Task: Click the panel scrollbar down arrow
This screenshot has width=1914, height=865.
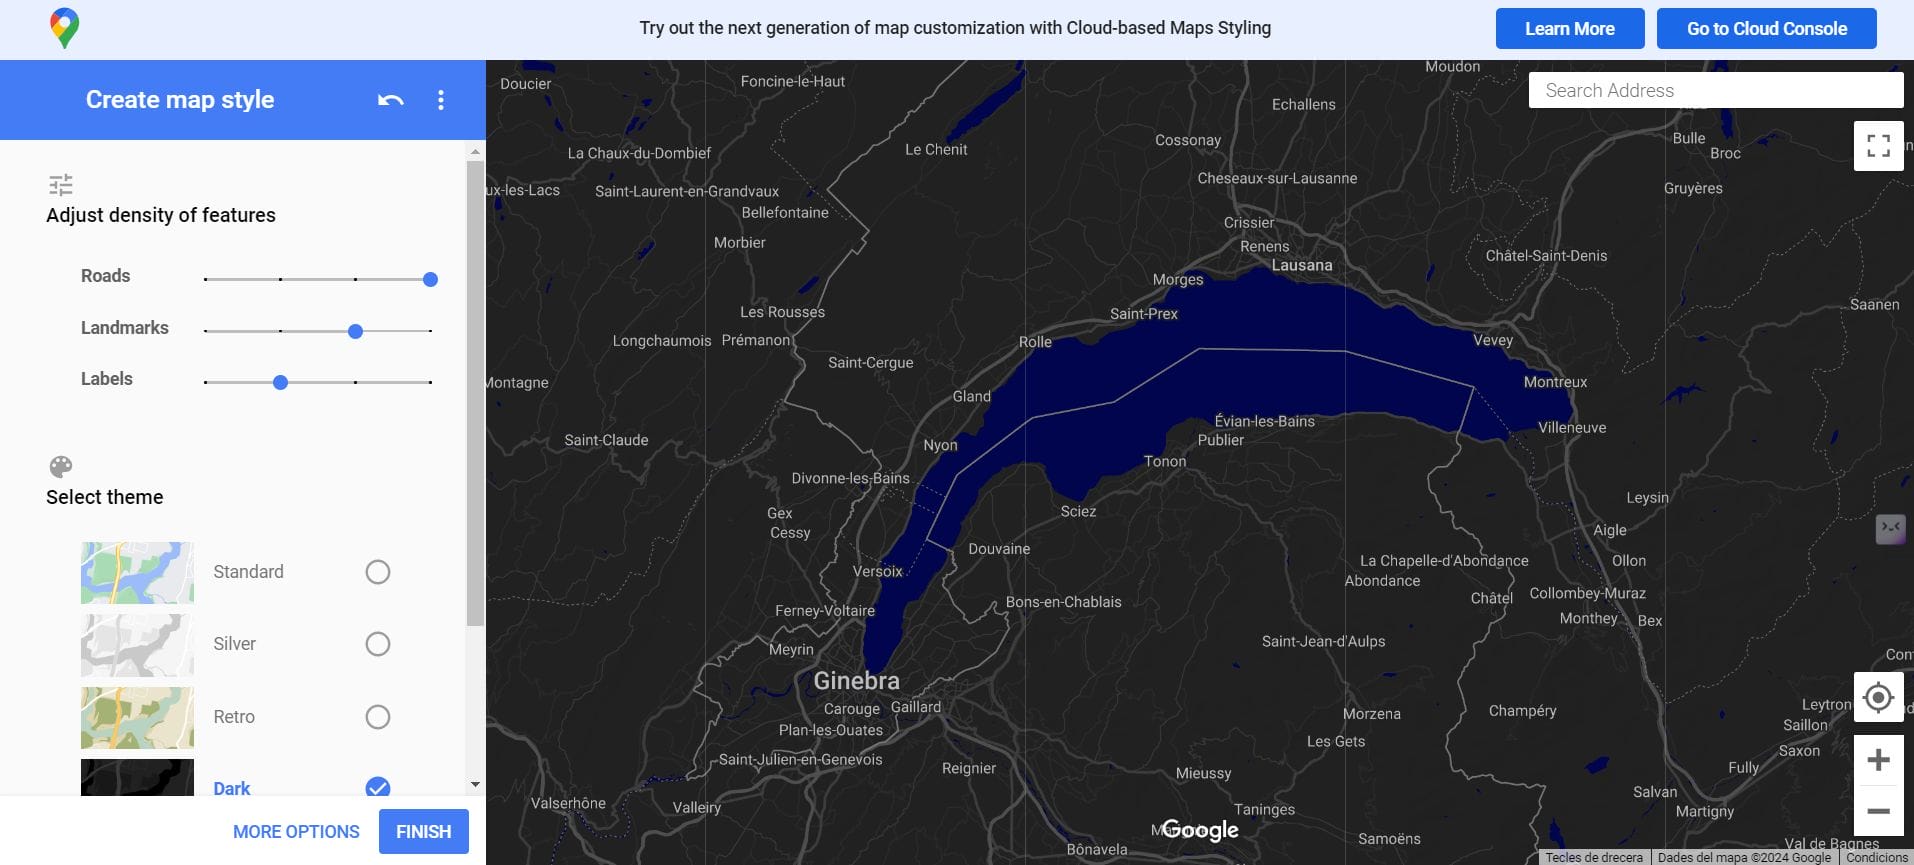Action: click(475, 785)
